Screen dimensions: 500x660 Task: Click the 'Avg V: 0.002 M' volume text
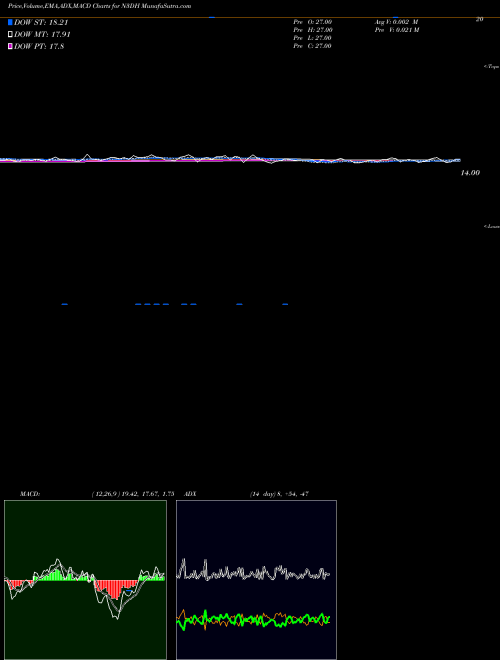(396, 21)
